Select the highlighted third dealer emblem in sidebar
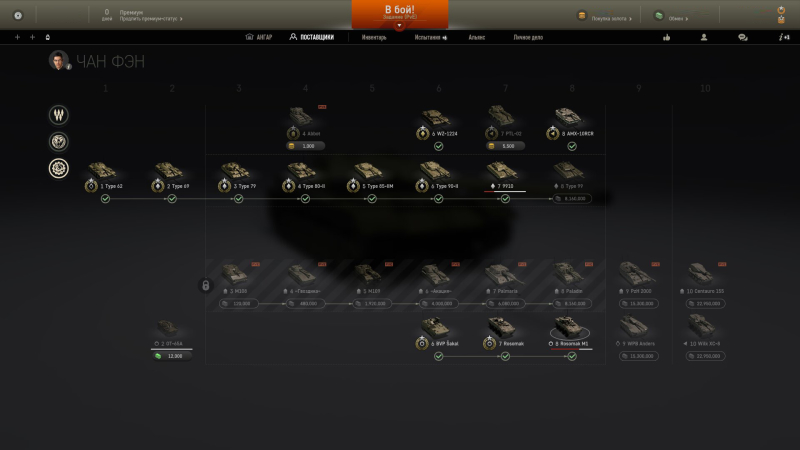 pos(59,168)
